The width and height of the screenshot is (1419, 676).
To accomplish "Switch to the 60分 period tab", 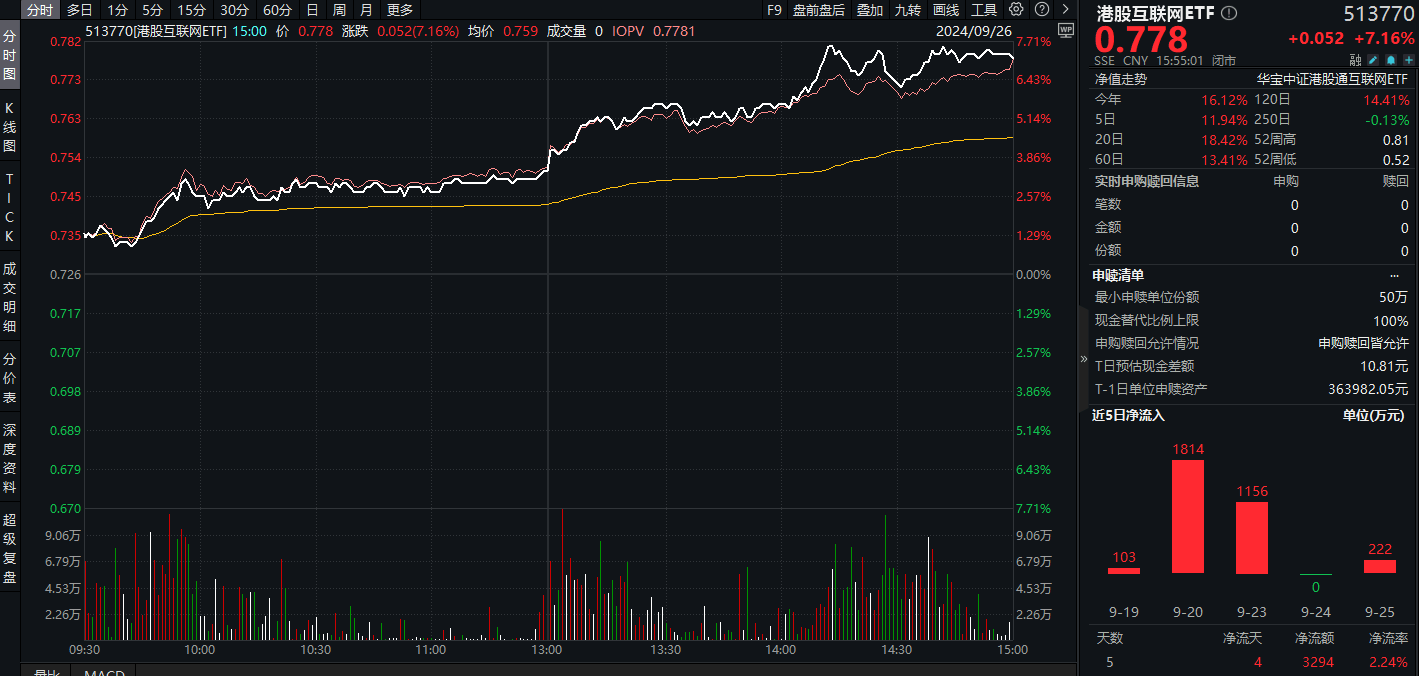I will coord(277,10).
